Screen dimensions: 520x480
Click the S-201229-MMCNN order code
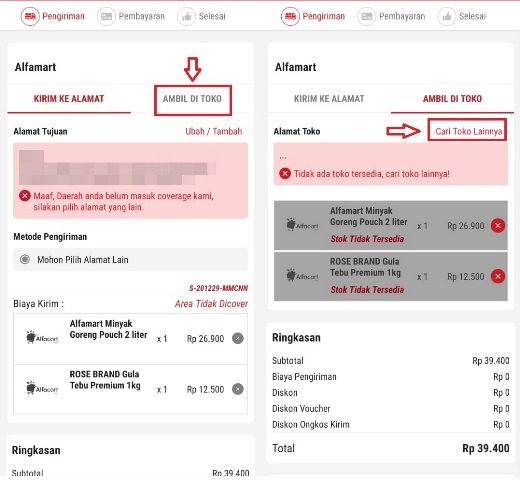point(218,288)
